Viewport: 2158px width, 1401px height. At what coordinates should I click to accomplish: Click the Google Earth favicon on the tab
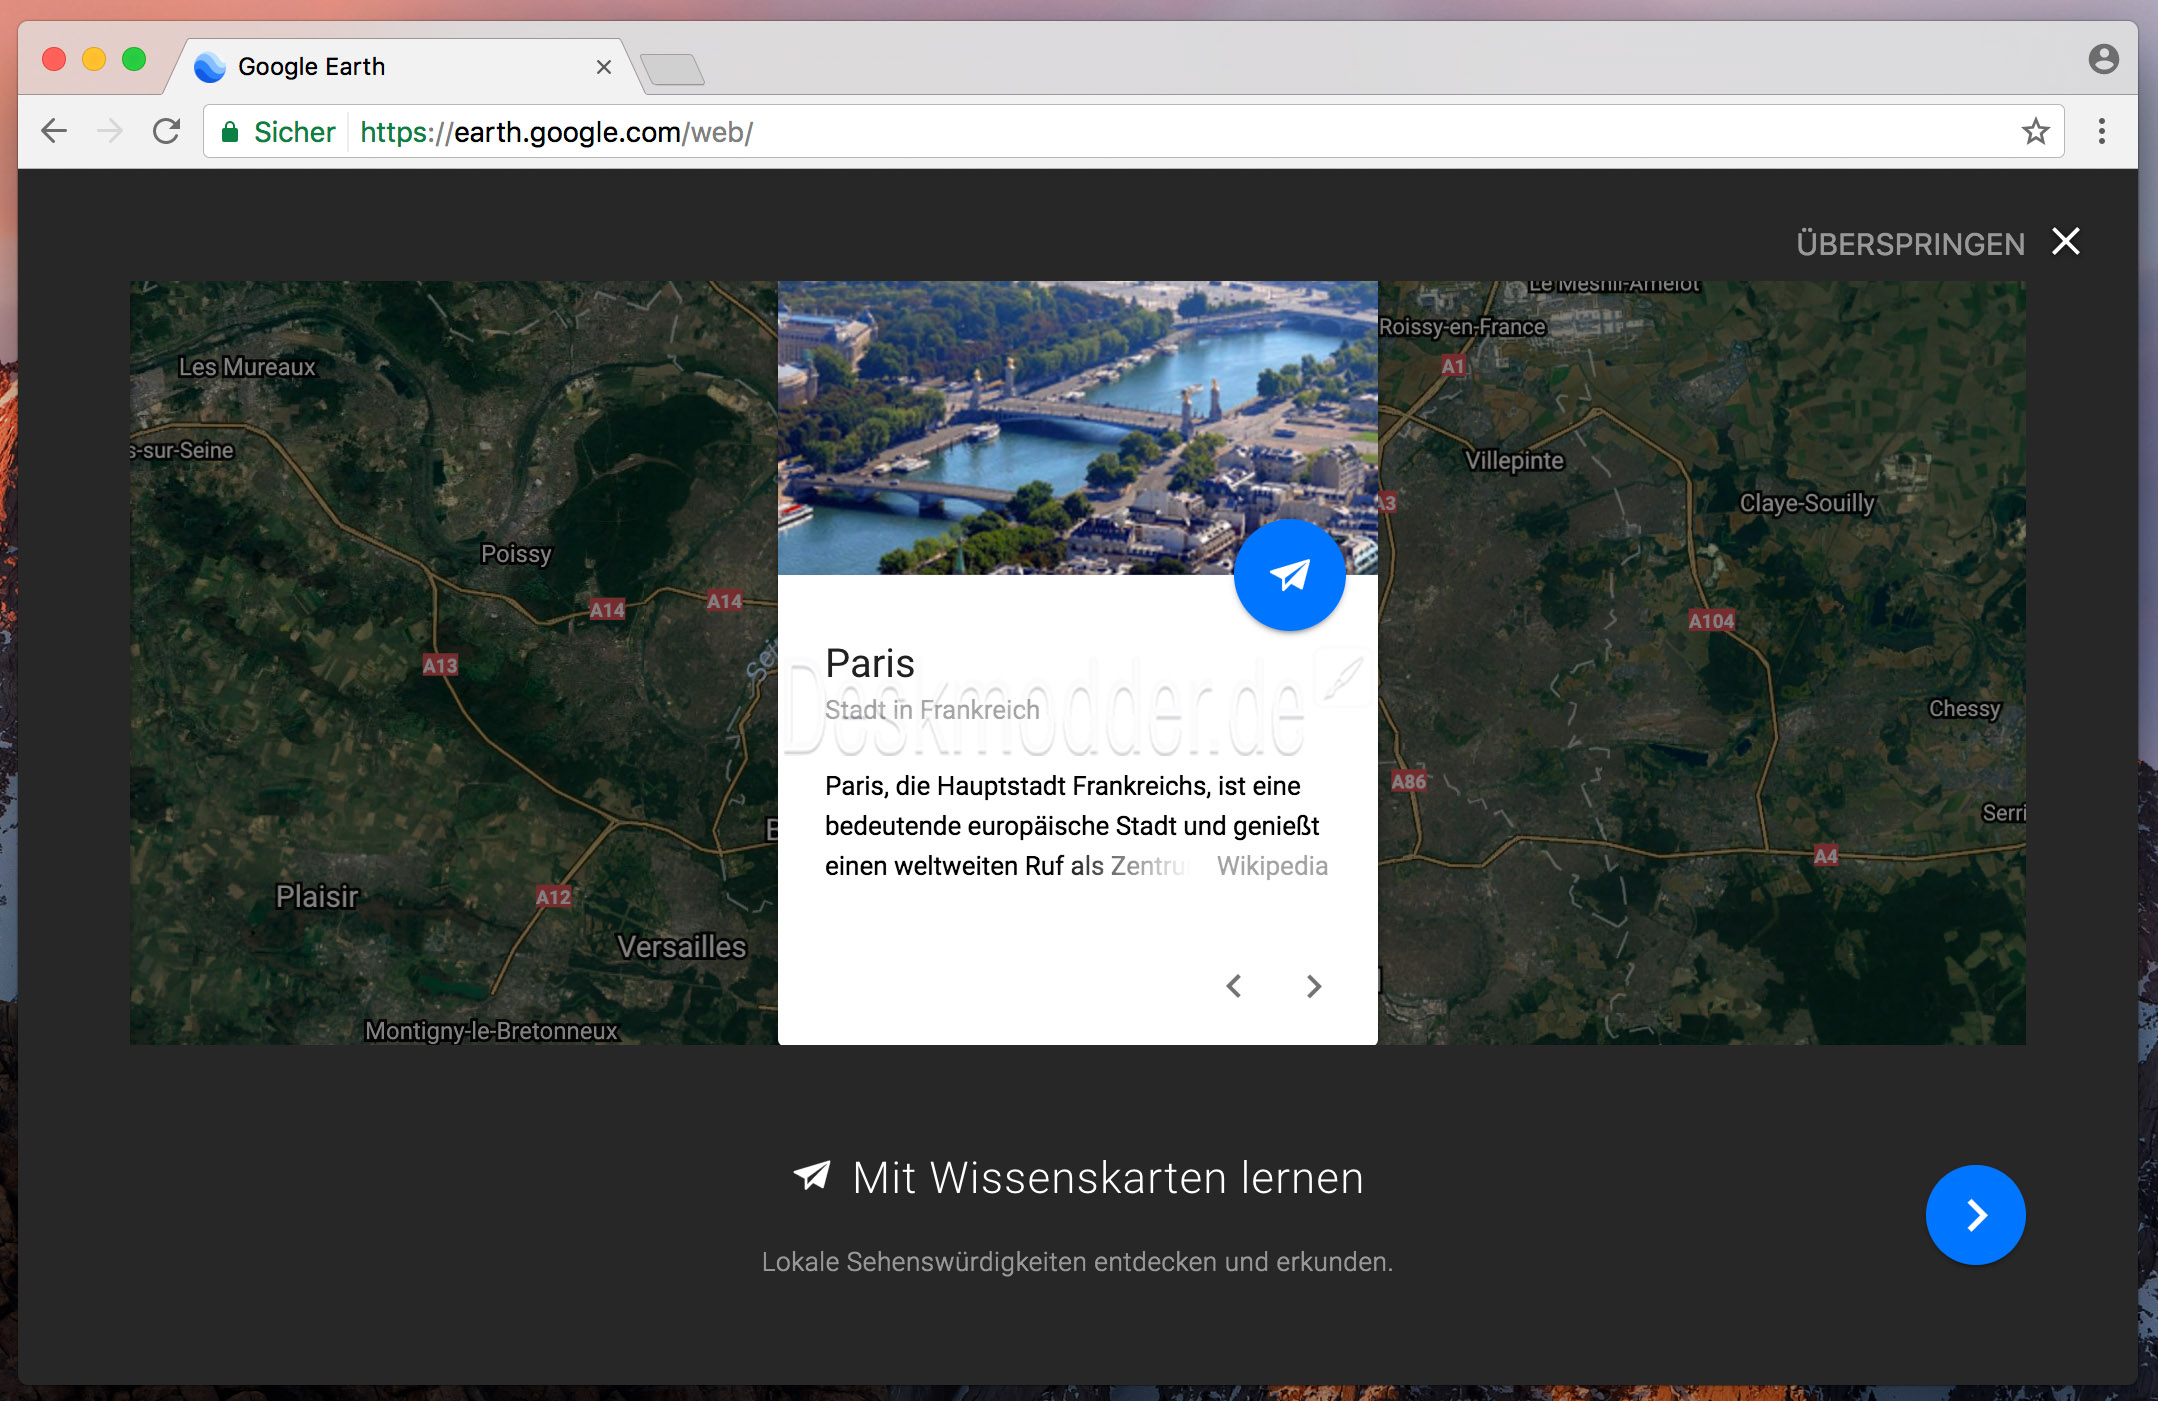pos(210,67)
